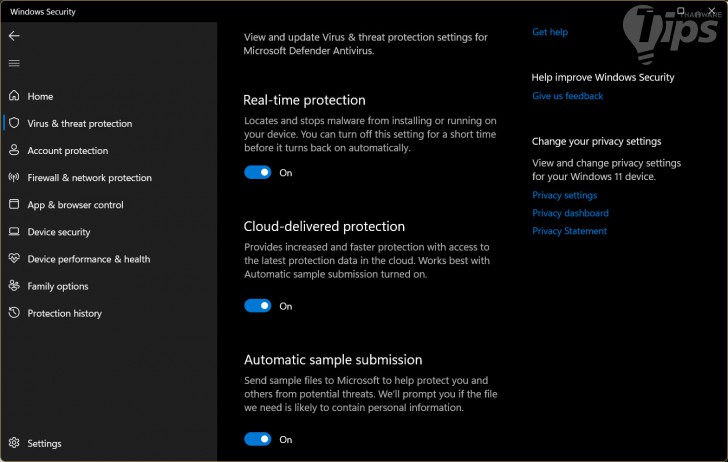Click Help improve Windows Security heading
728x462 pixels.
click(603, 78)
